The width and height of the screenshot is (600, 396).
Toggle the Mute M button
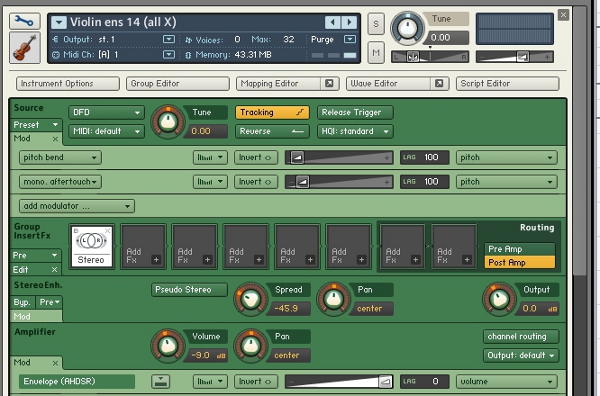point(376,52)
